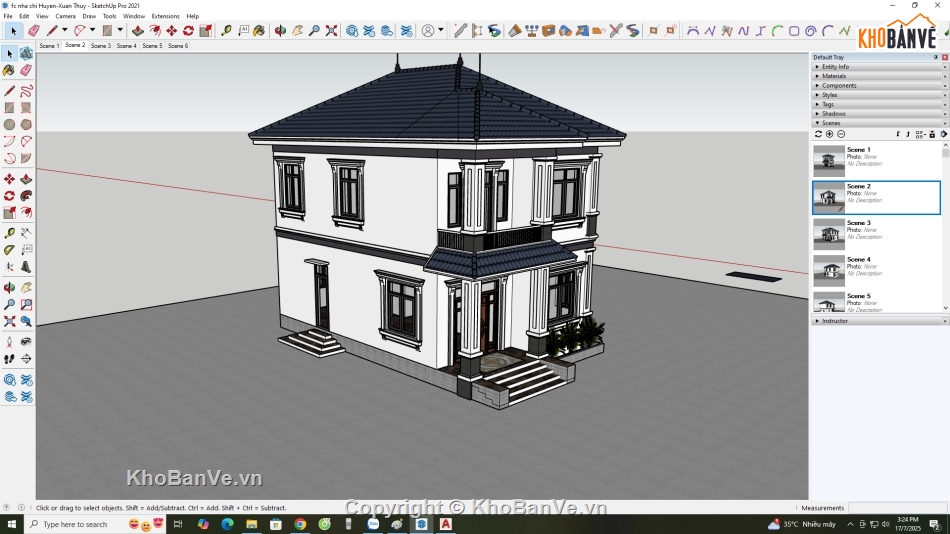Select the Protractor tool in left toolbar

(9, 250)
